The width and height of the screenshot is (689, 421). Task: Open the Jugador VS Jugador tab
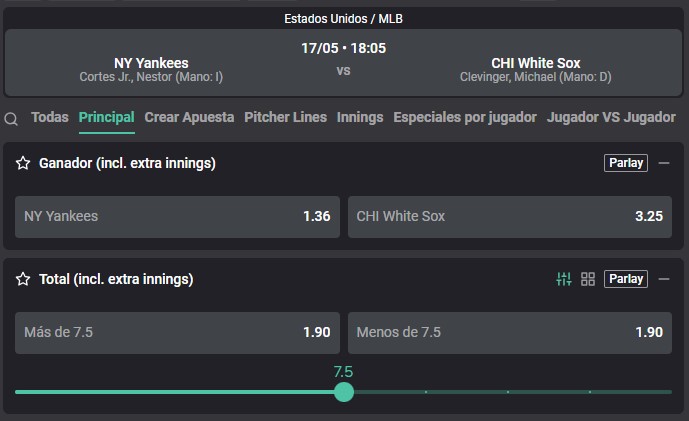click(611, 117)
